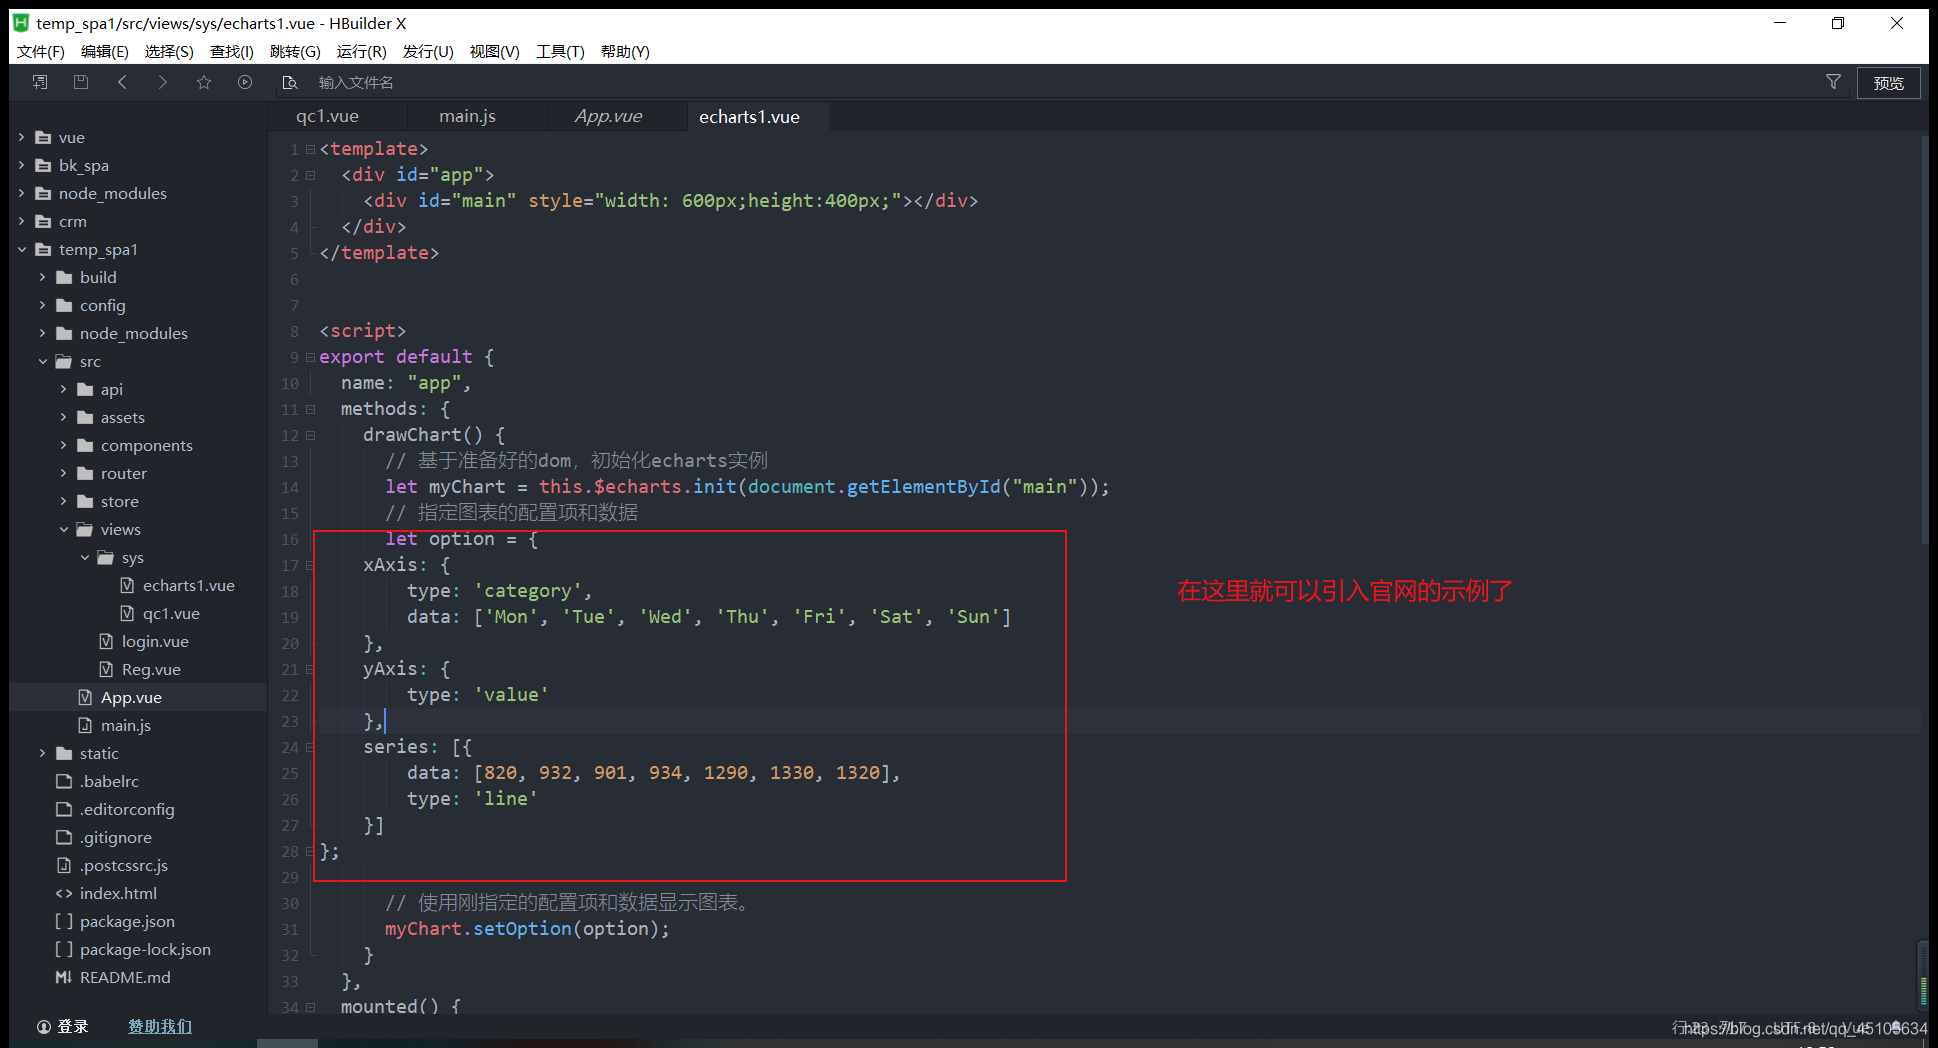This screenshot has height=1048, width=1938.
Task: Click the package-lock.json bracket icon
Action: [x=64, y=949]
